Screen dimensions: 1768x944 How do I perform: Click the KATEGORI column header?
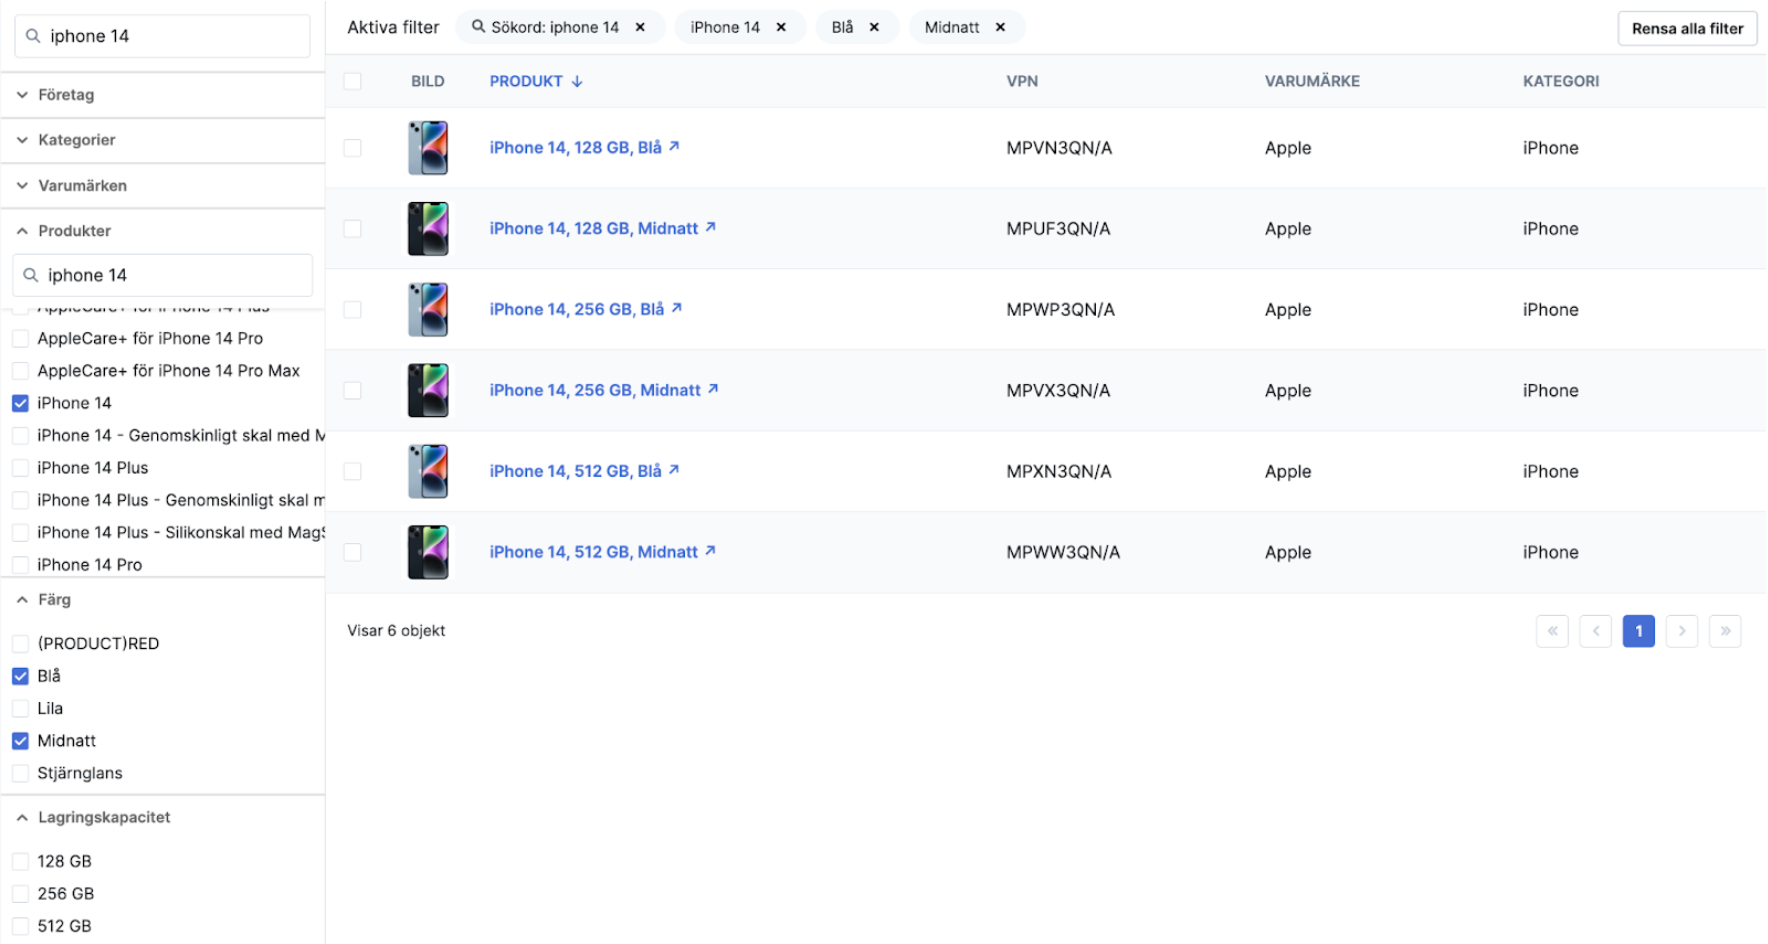pyautogui.click(x=1560, y=81)
